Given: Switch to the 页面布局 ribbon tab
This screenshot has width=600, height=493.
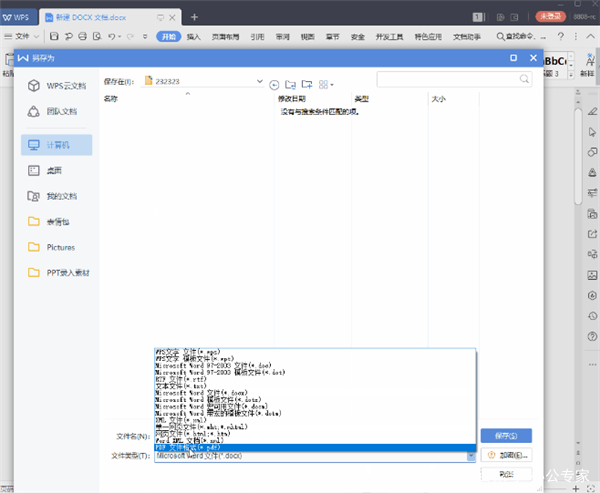Looking at the screenshot, I should 225,37.
